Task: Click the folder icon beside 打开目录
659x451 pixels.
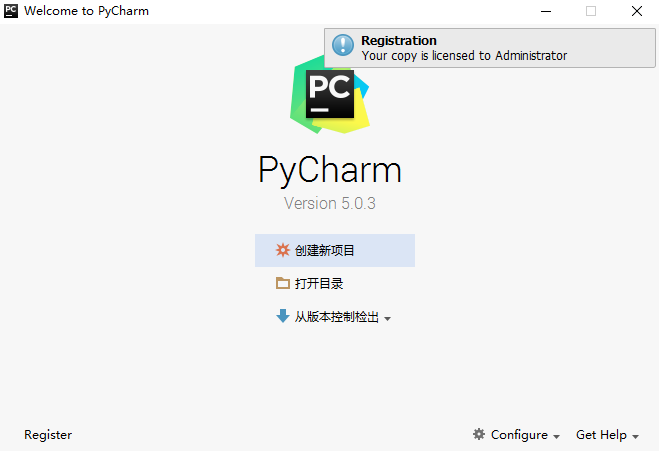Action: 282,283
